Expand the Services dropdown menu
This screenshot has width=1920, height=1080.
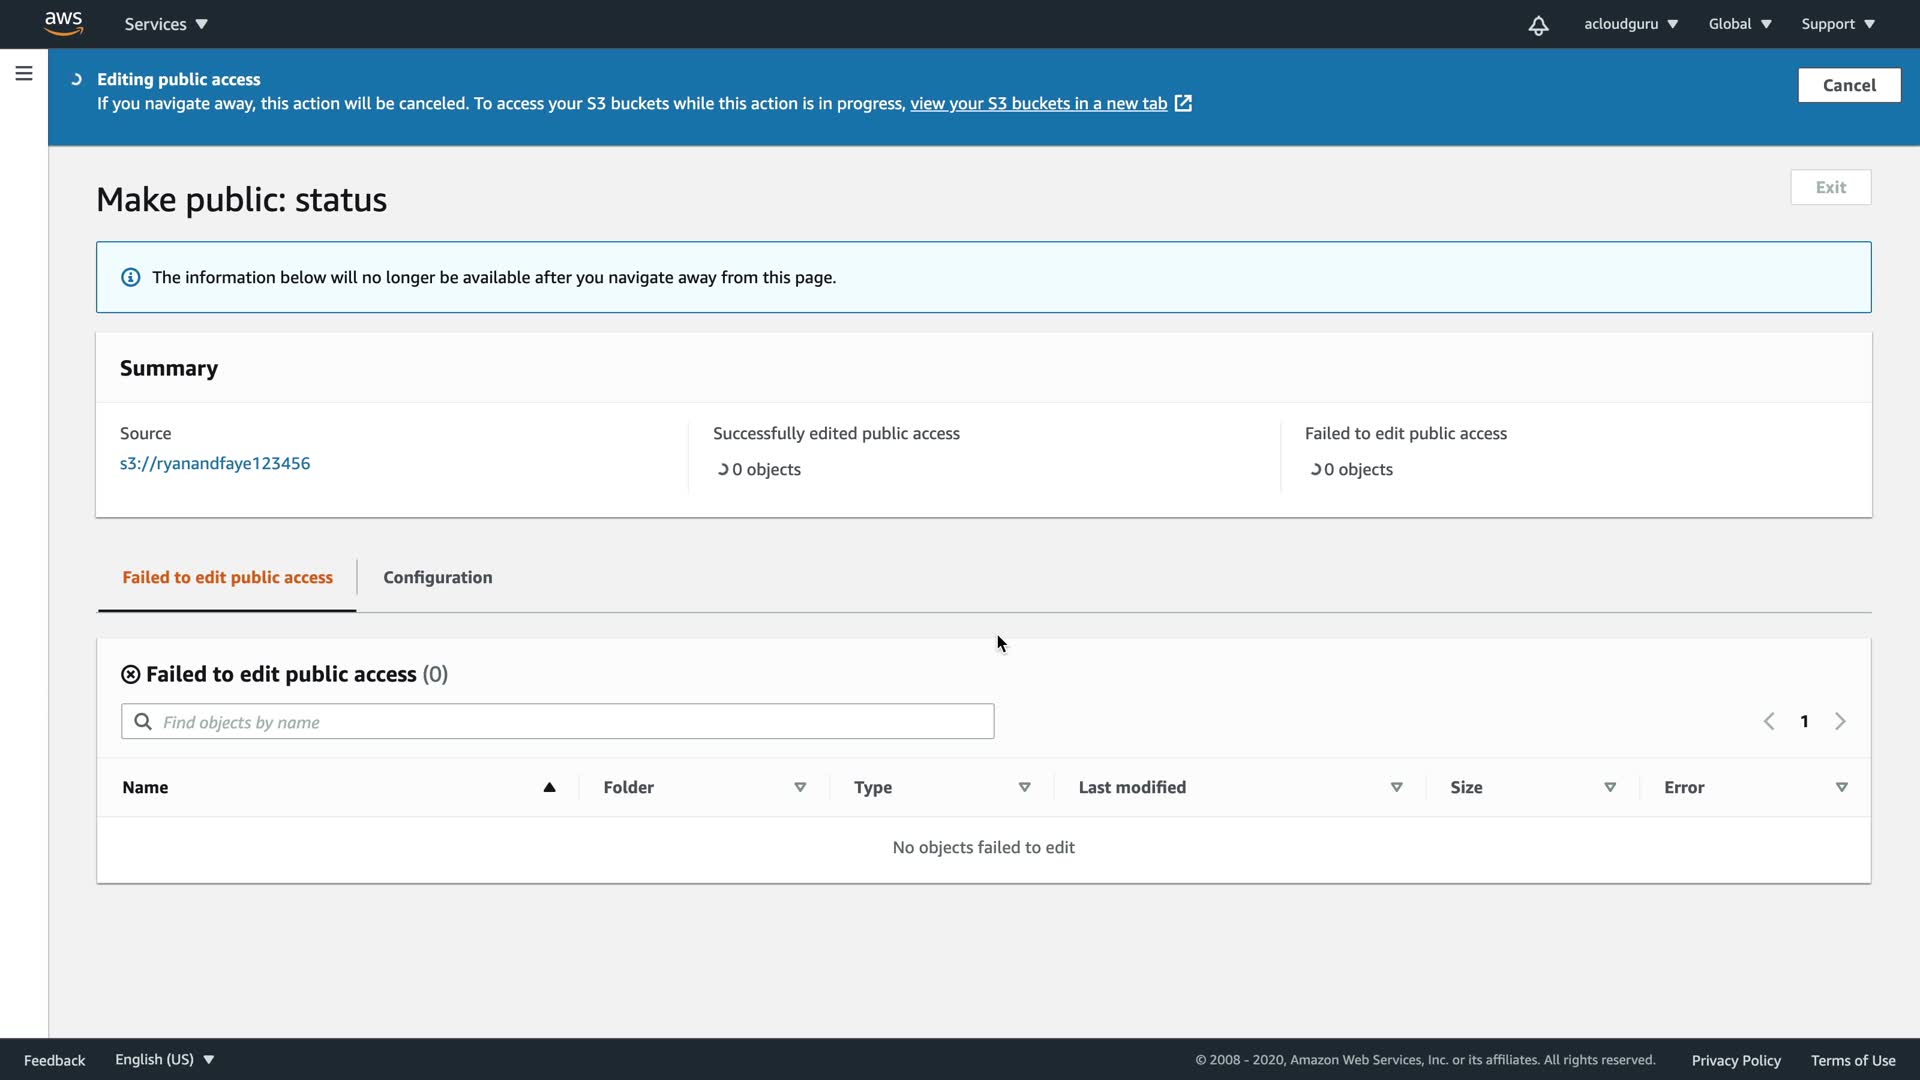coord(166,24)
